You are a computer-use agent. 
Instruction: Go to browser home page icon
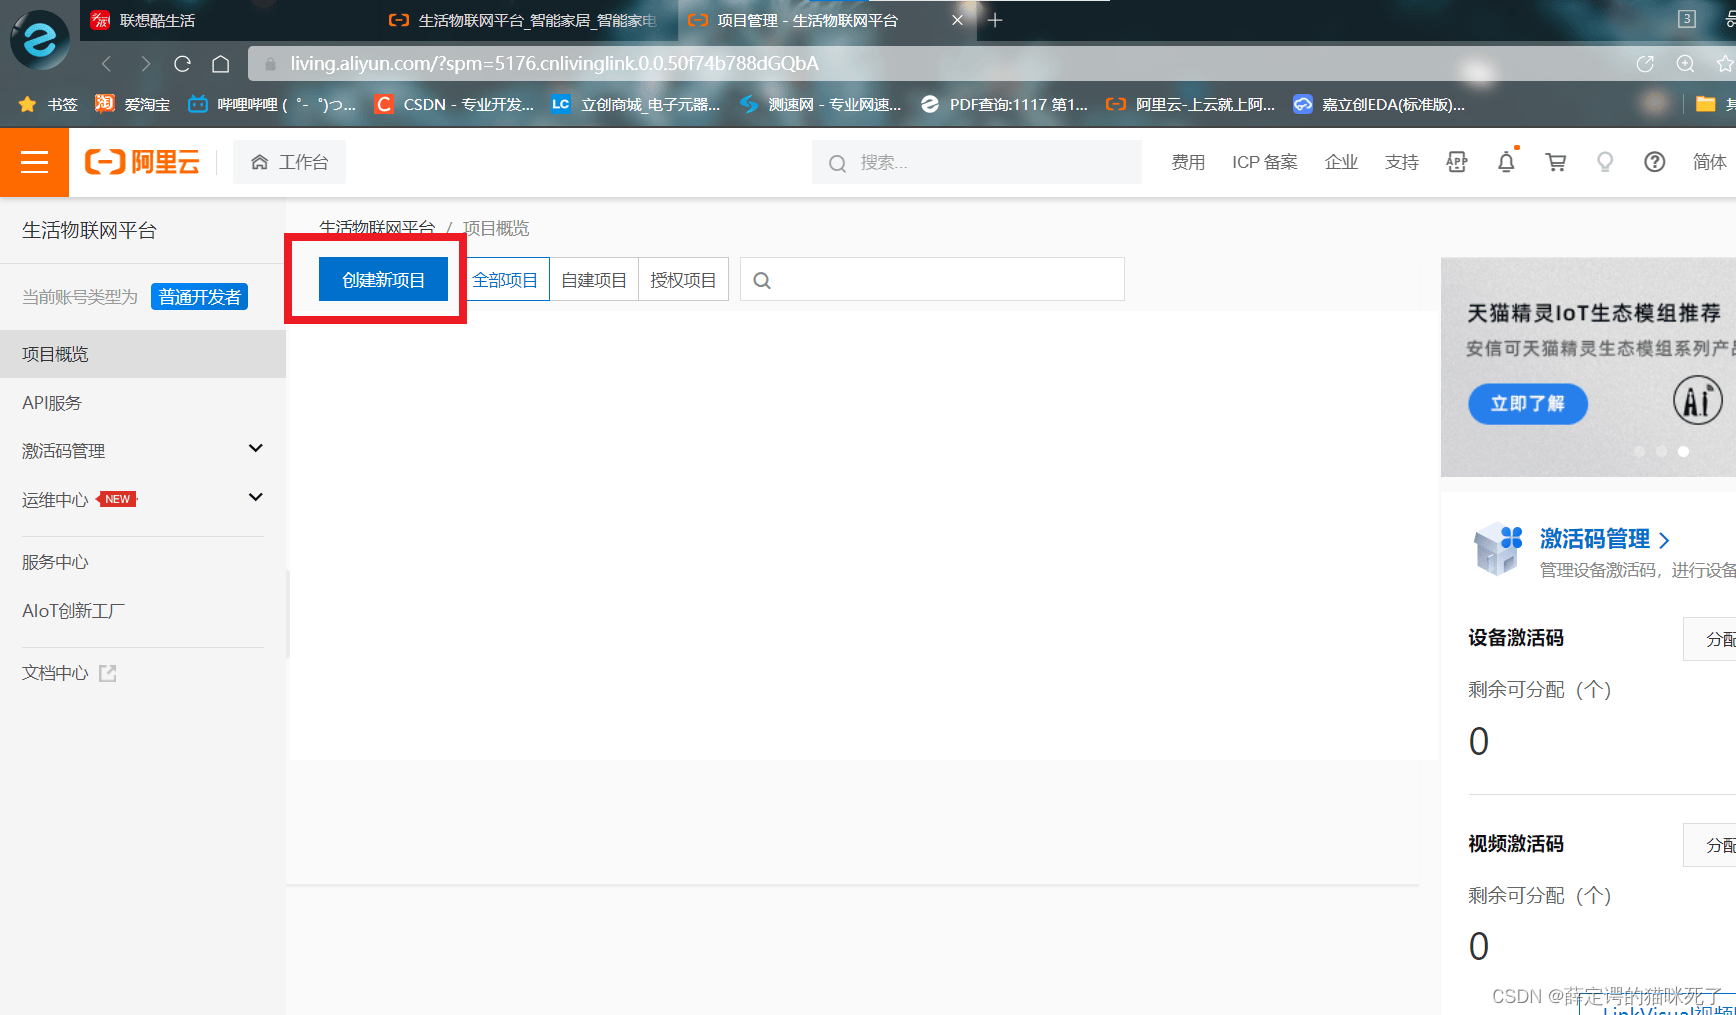pyautogui.click(x=221, y=64)
